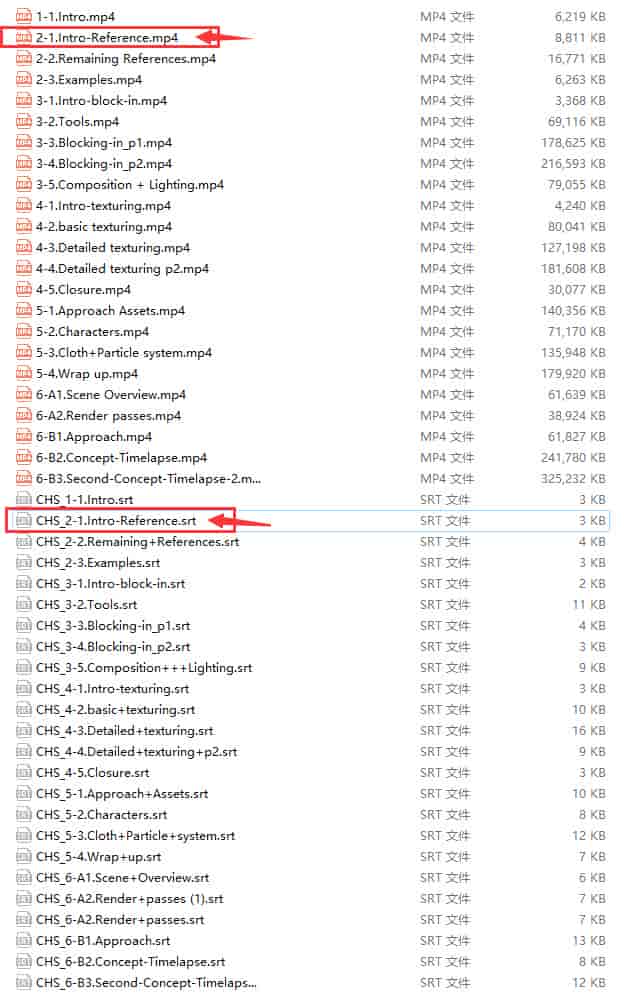The width and height of the screenshot is (638, 1006).
Task: Select 3-5.Composition + Lighting.mp4 in the list
Action: point(129,185)
